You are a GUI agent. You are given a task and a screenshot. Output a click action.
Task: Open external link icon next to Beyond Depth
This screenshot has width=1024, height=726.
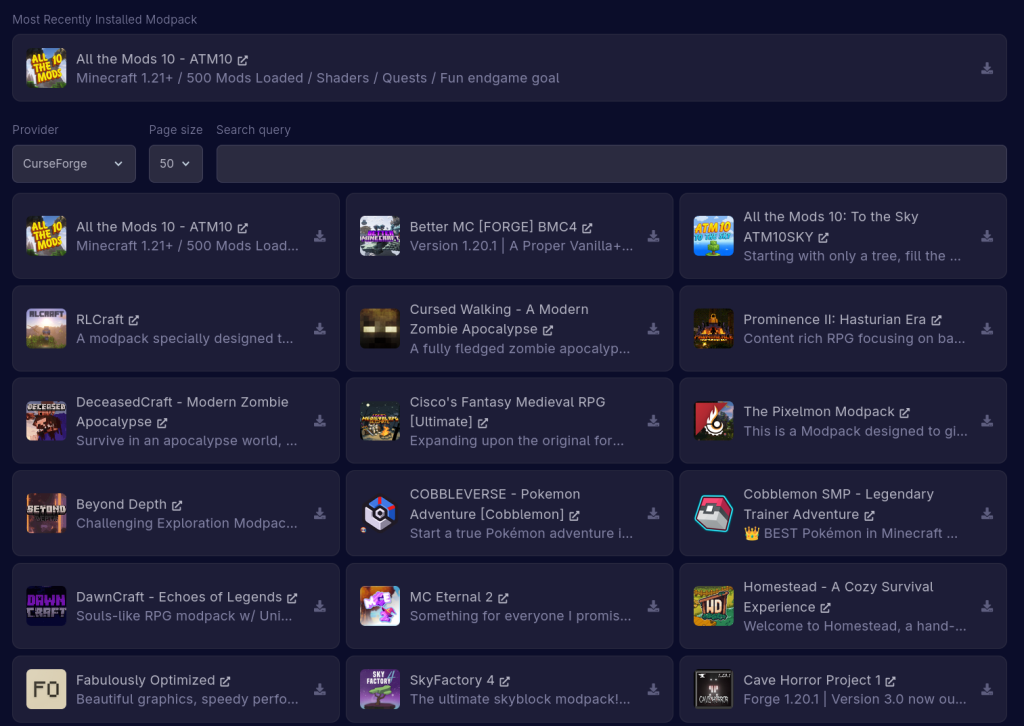[x=177, y=505]
